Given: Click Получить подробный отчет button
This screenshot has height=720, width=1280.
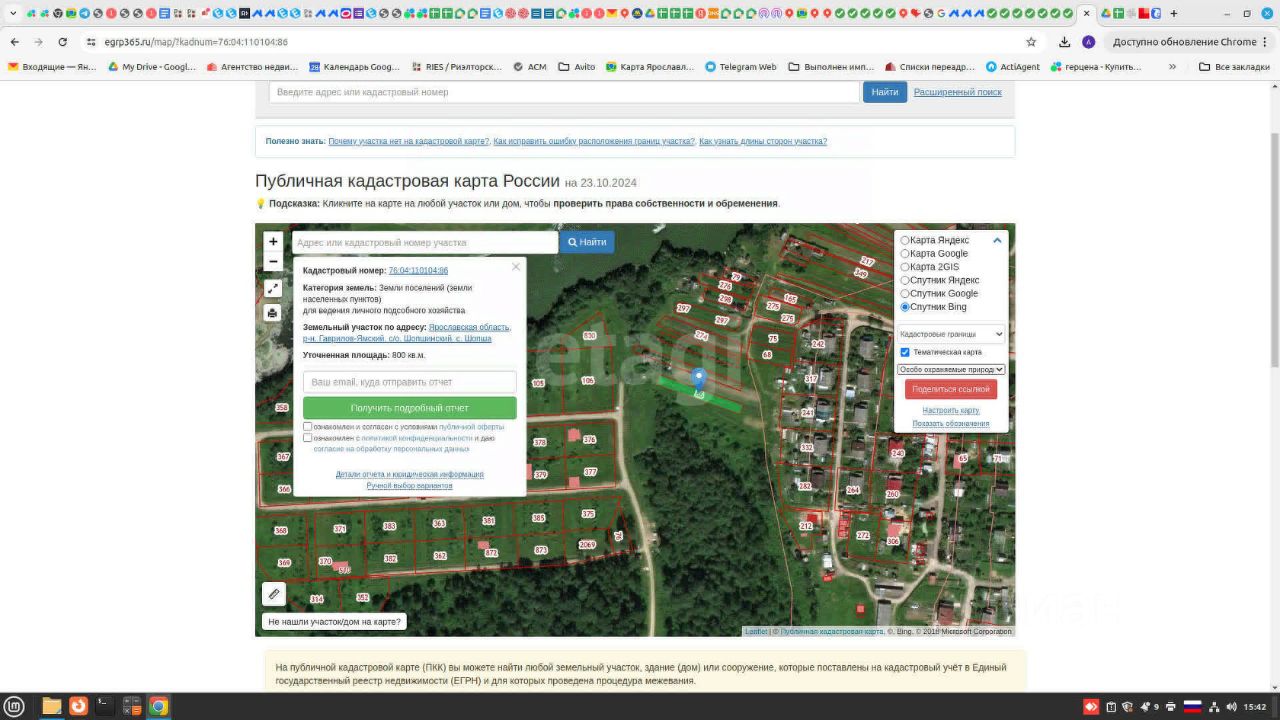Looking at the screenshot, I should click(x=409, y=408).
